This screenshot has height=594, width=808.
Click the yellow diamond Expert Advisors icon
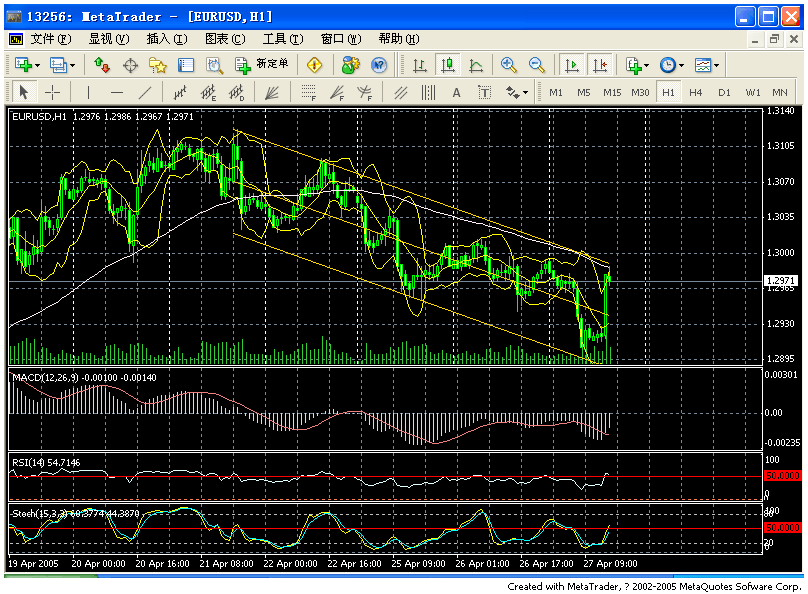[x=314, y=65]
